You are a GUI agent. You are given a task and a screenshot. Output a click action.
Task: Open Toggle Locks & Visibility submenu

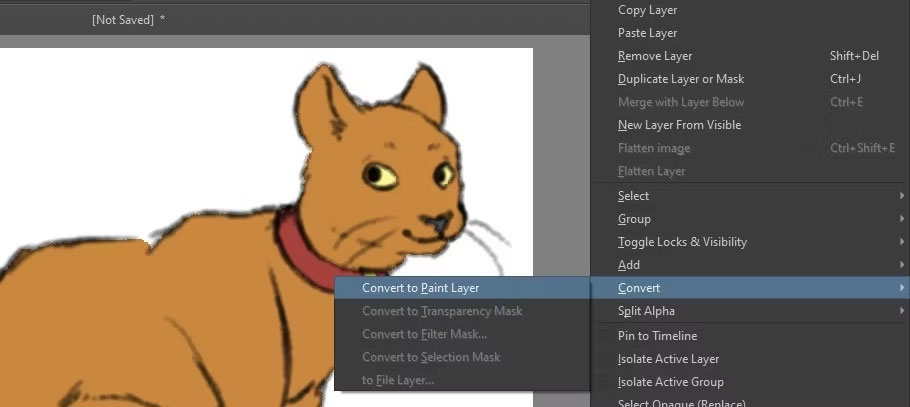tap(750, 242)
